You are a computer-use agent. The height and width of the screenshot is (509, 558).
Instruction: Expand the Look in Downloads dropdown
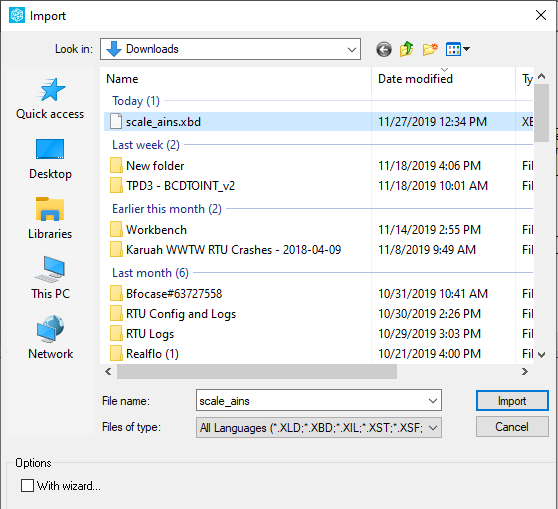[x=230, y=49]
